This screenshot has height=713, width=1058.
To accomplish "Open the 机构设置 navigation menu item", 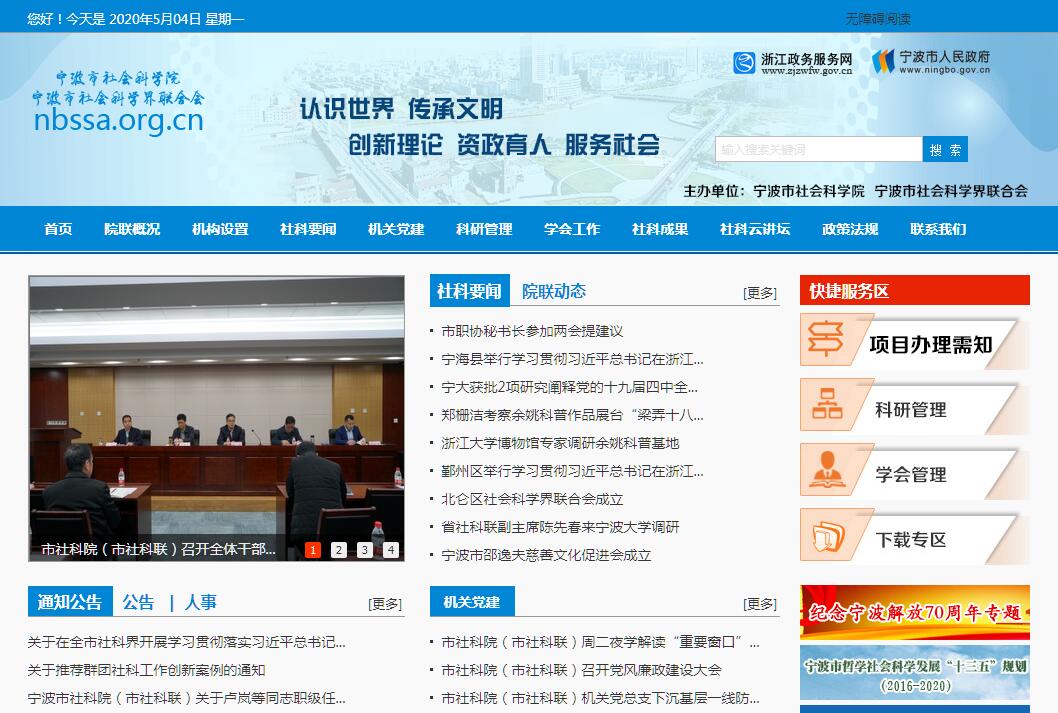I will pyautogui.click(x=220, y=229).
